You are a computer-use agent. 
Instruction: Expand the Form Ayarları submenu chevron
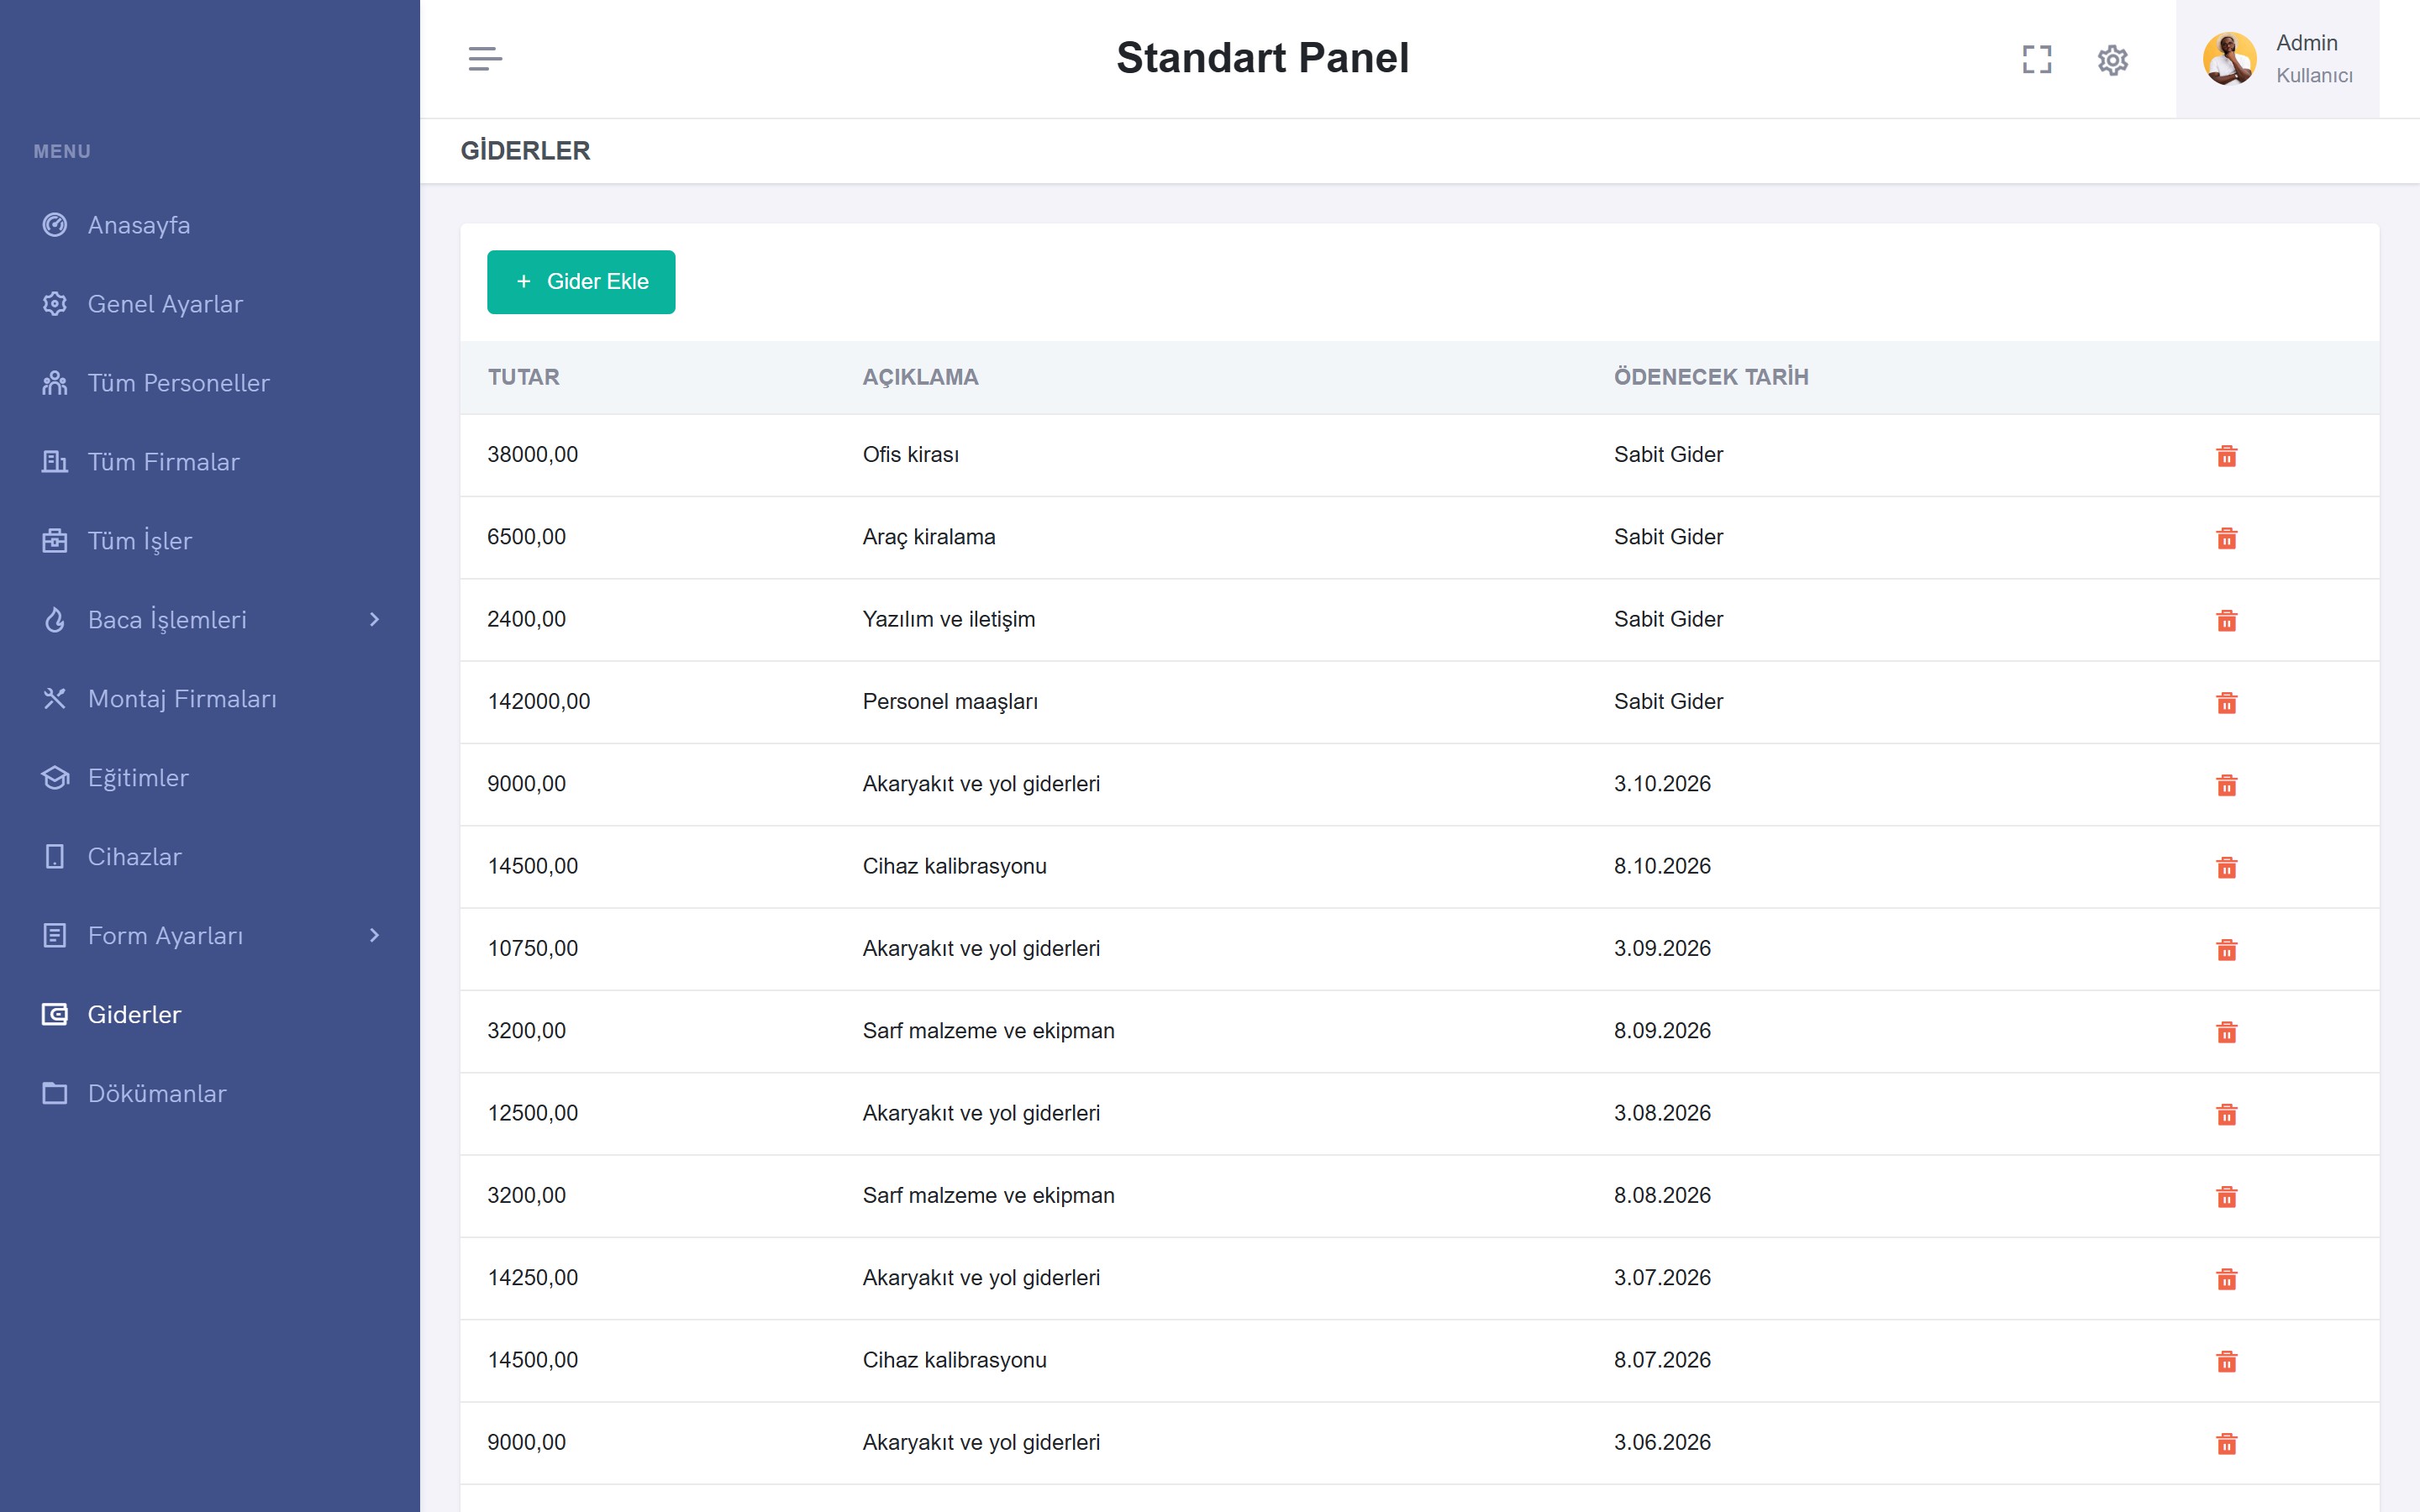point(374,936)
